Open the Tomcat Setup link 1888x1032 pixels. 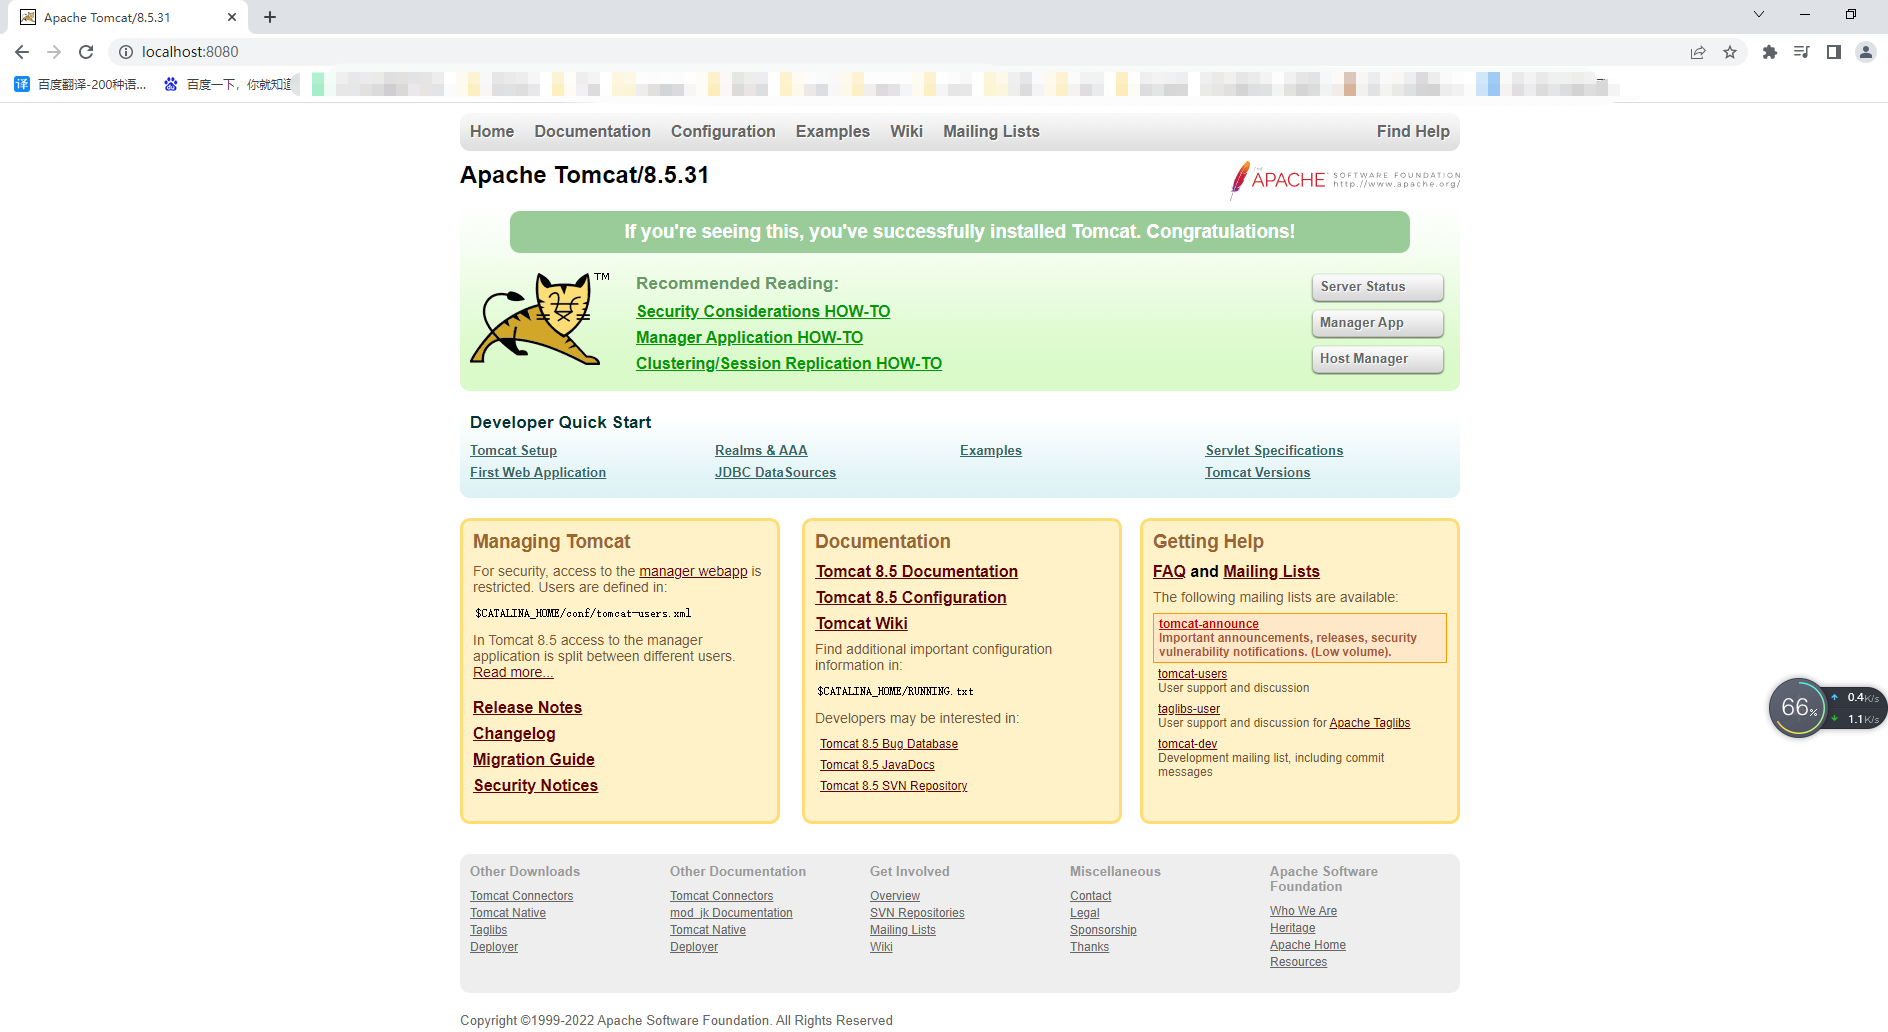[513, 451]
